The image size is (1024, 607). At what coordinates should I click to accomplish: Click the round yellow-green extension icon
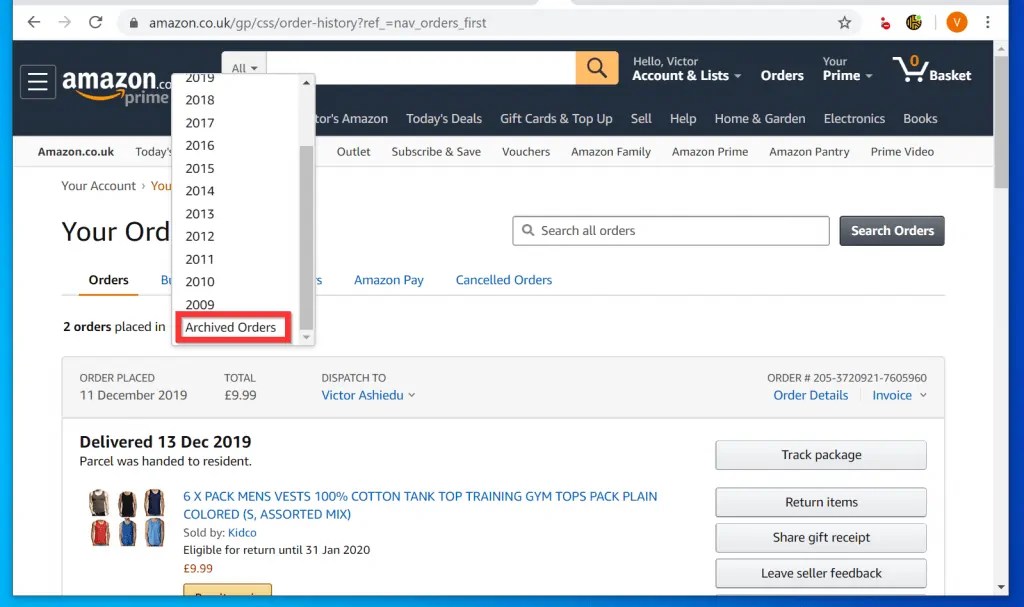[x=914, y=23]
